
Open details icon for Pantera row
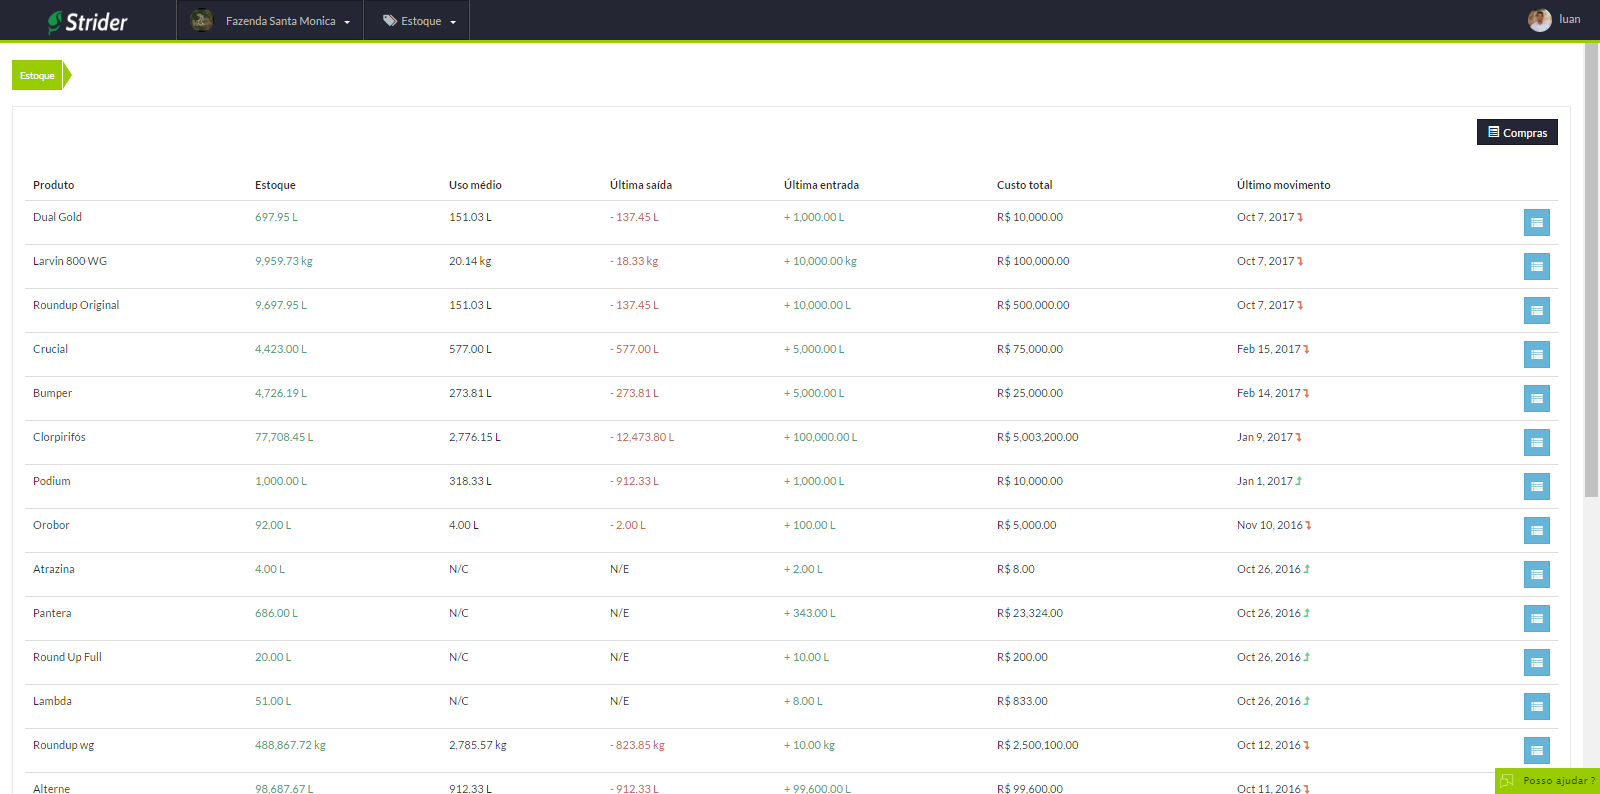click(1536, 618)
